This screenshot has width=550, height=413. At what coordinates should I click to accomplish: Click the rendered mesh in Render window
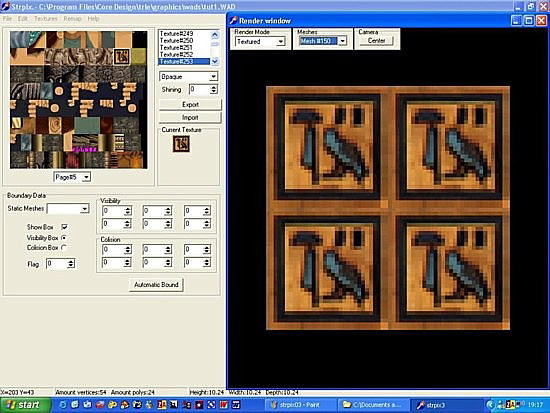click(388, 208)
